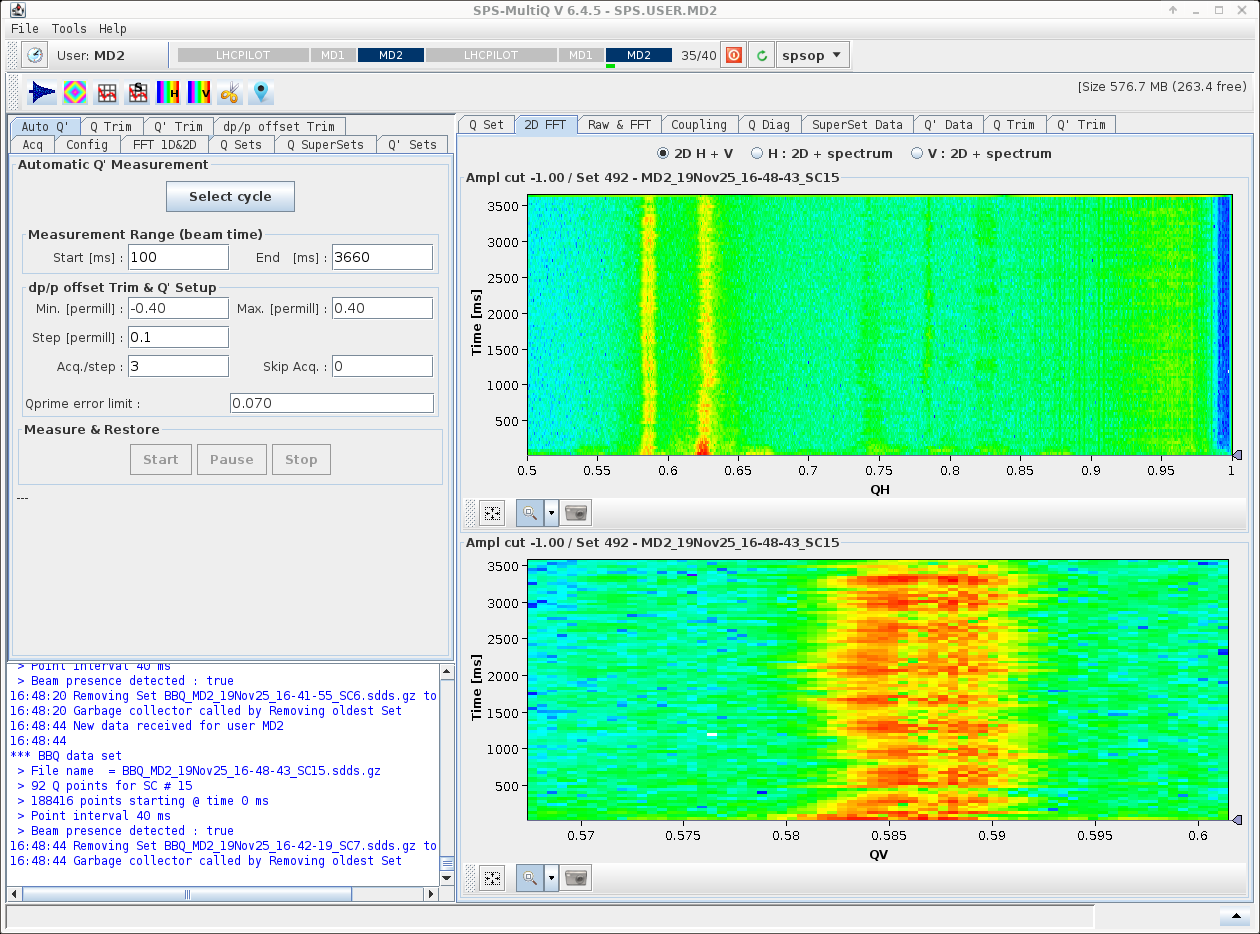Select the '2D H + V' radio button
The width and height of the screenshot is (1260, 934).
click(x=663, y=154)
